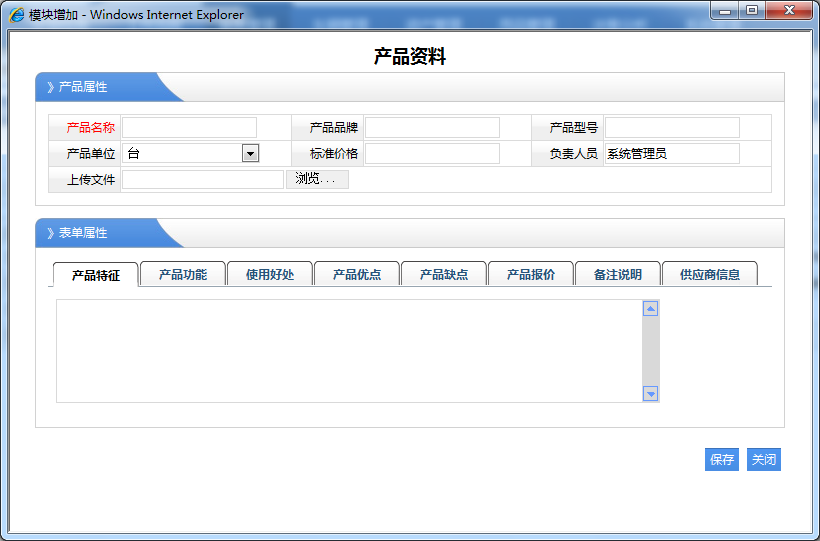Viewport: 820px width, 541px height.
Task: Switch to the 产品功能 tab
Action: [183, 274]
